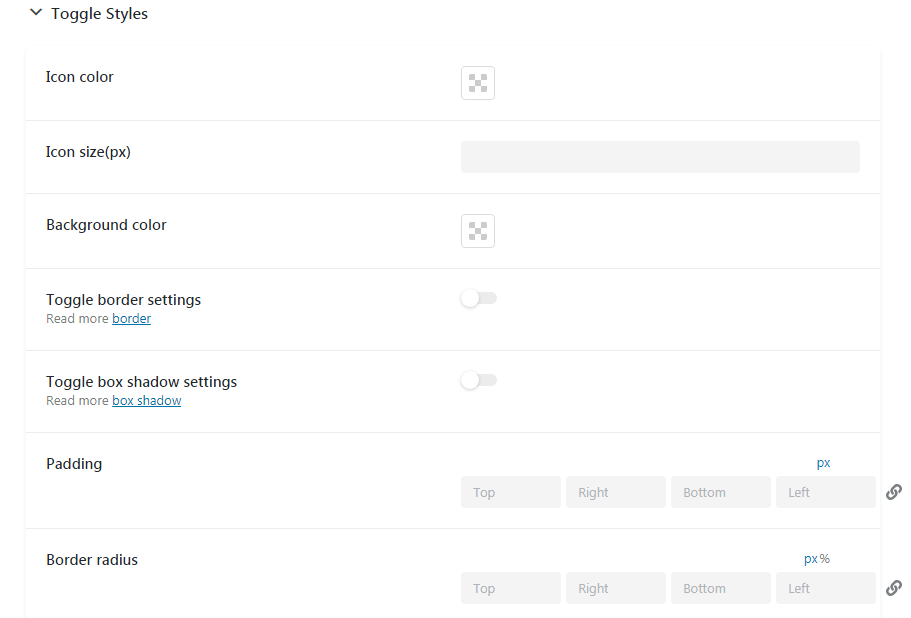Click the Padding Top input field

click(511, 492)
